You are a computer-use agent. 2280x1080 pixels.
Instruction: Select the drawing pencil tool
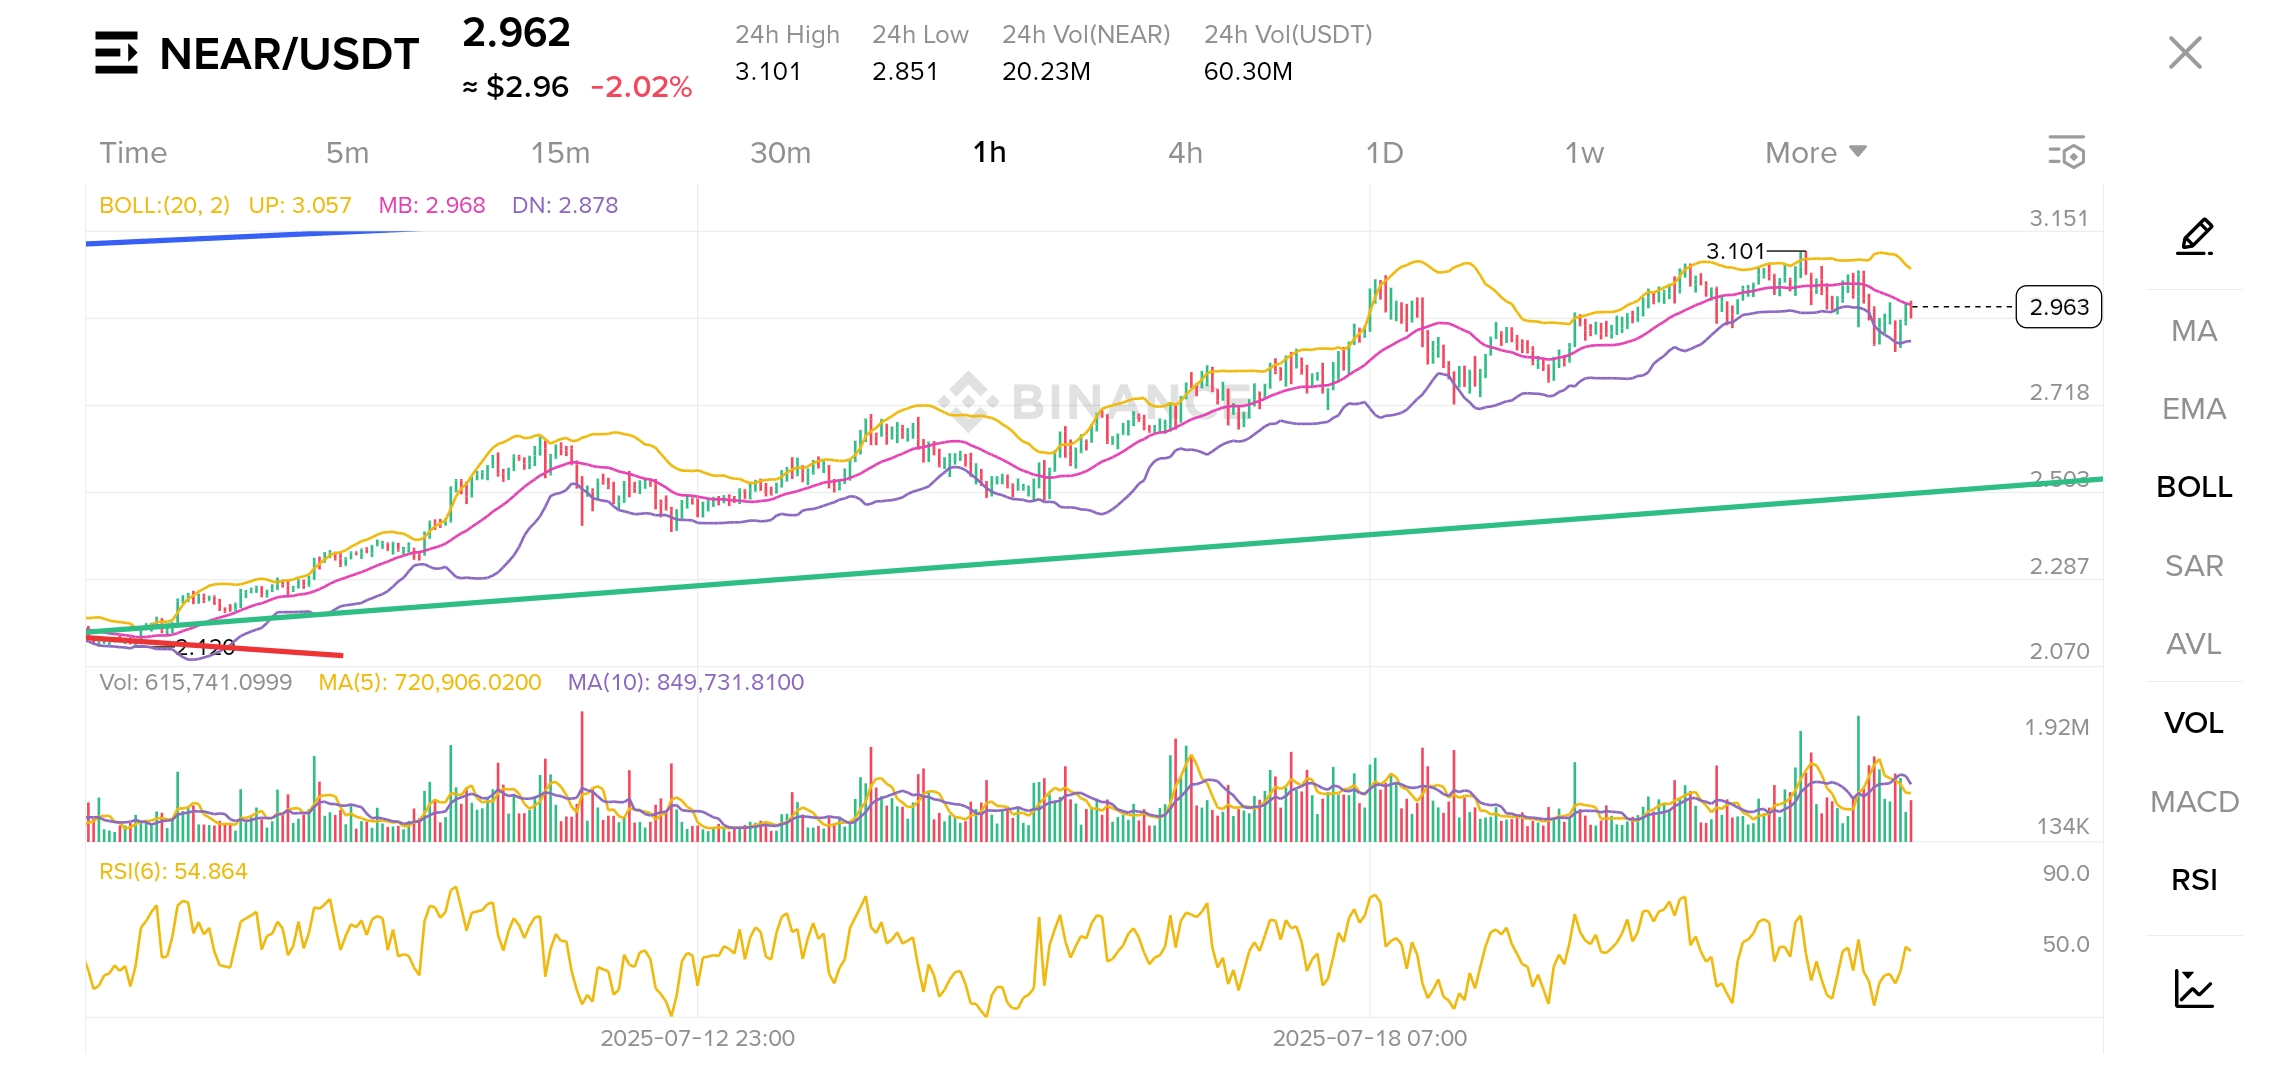(x=2195, y=236)
